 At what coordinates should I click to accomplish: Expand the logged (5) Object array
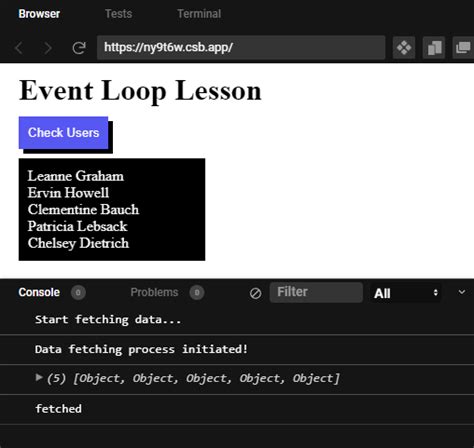pyautogui.click(x=39, y=377)
